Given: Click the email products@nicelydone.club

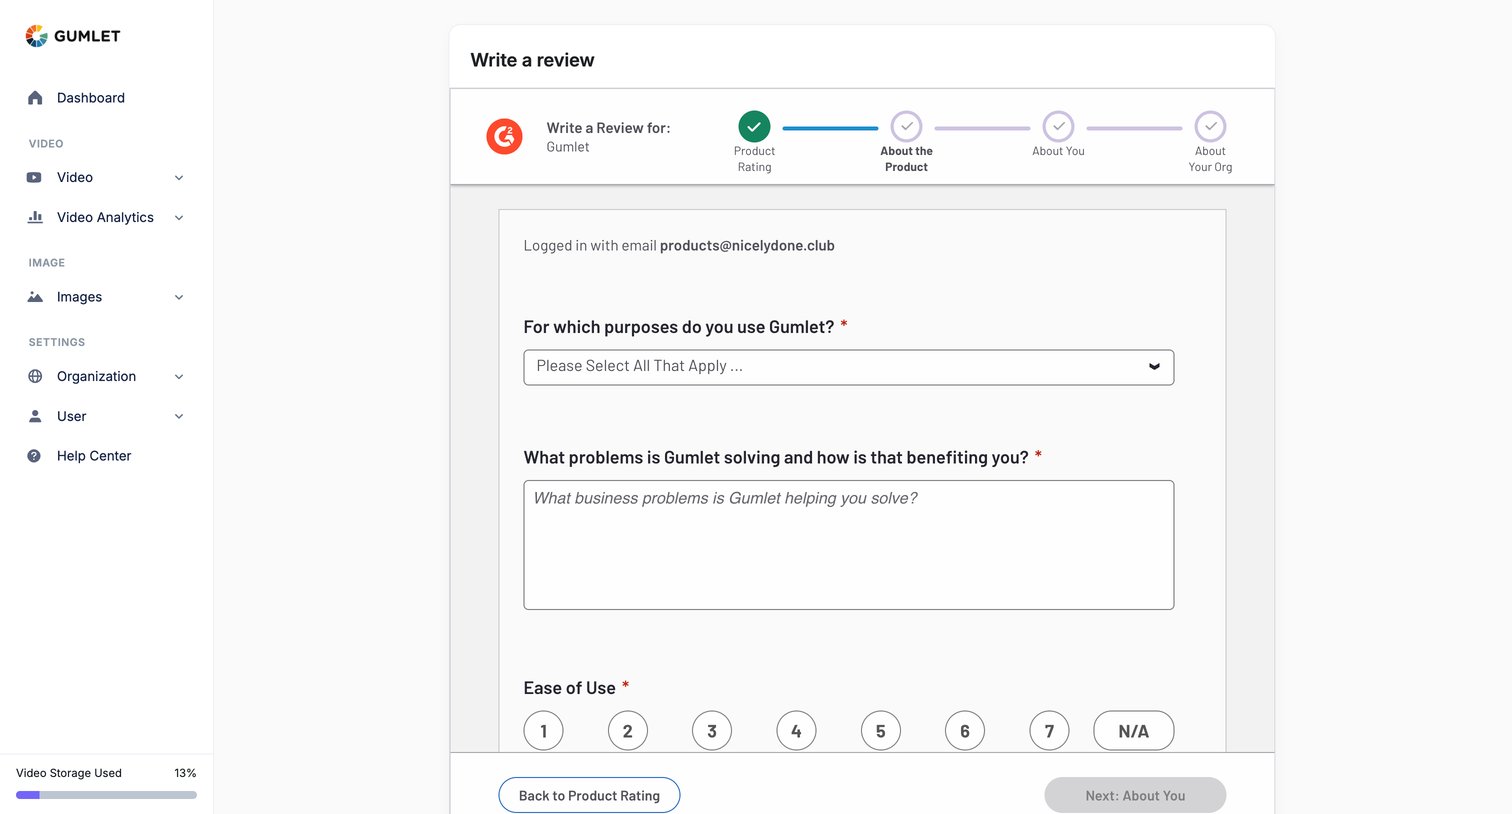Looking at the screenshot, I should (x=747, y=246).
